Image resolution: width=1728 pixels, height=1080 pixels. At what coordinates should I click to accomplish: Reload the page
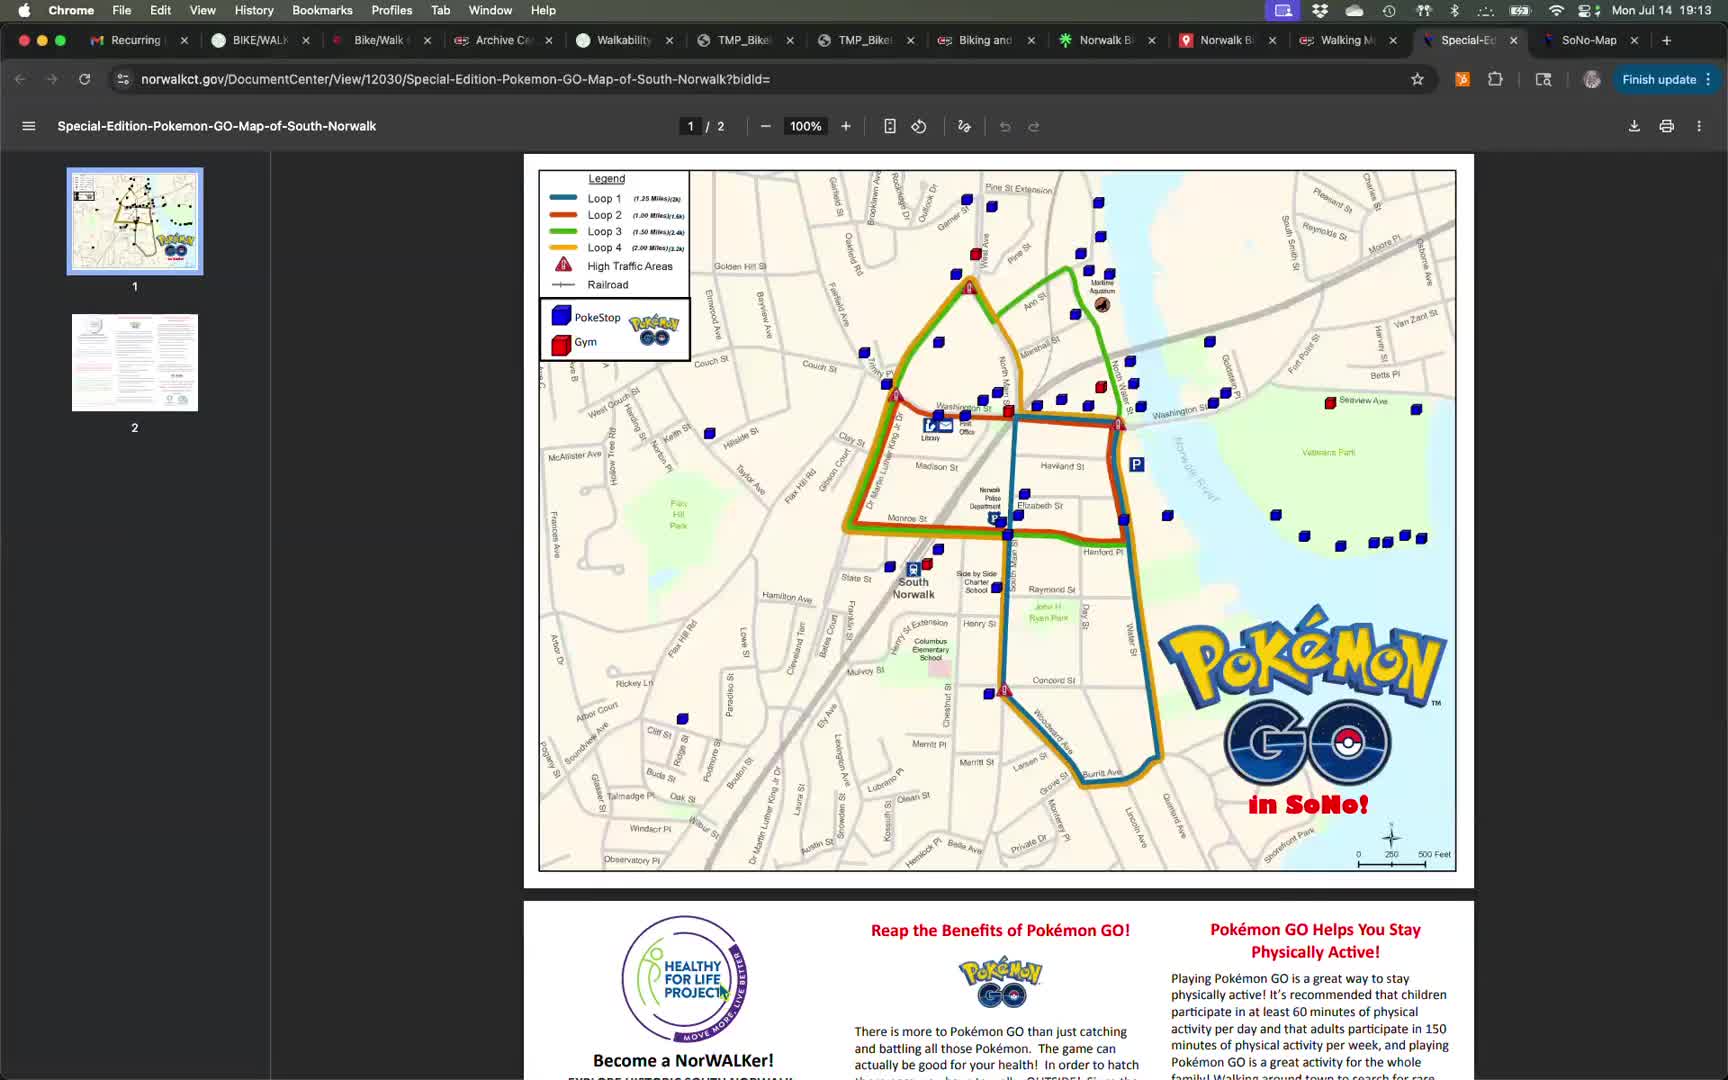85,79
